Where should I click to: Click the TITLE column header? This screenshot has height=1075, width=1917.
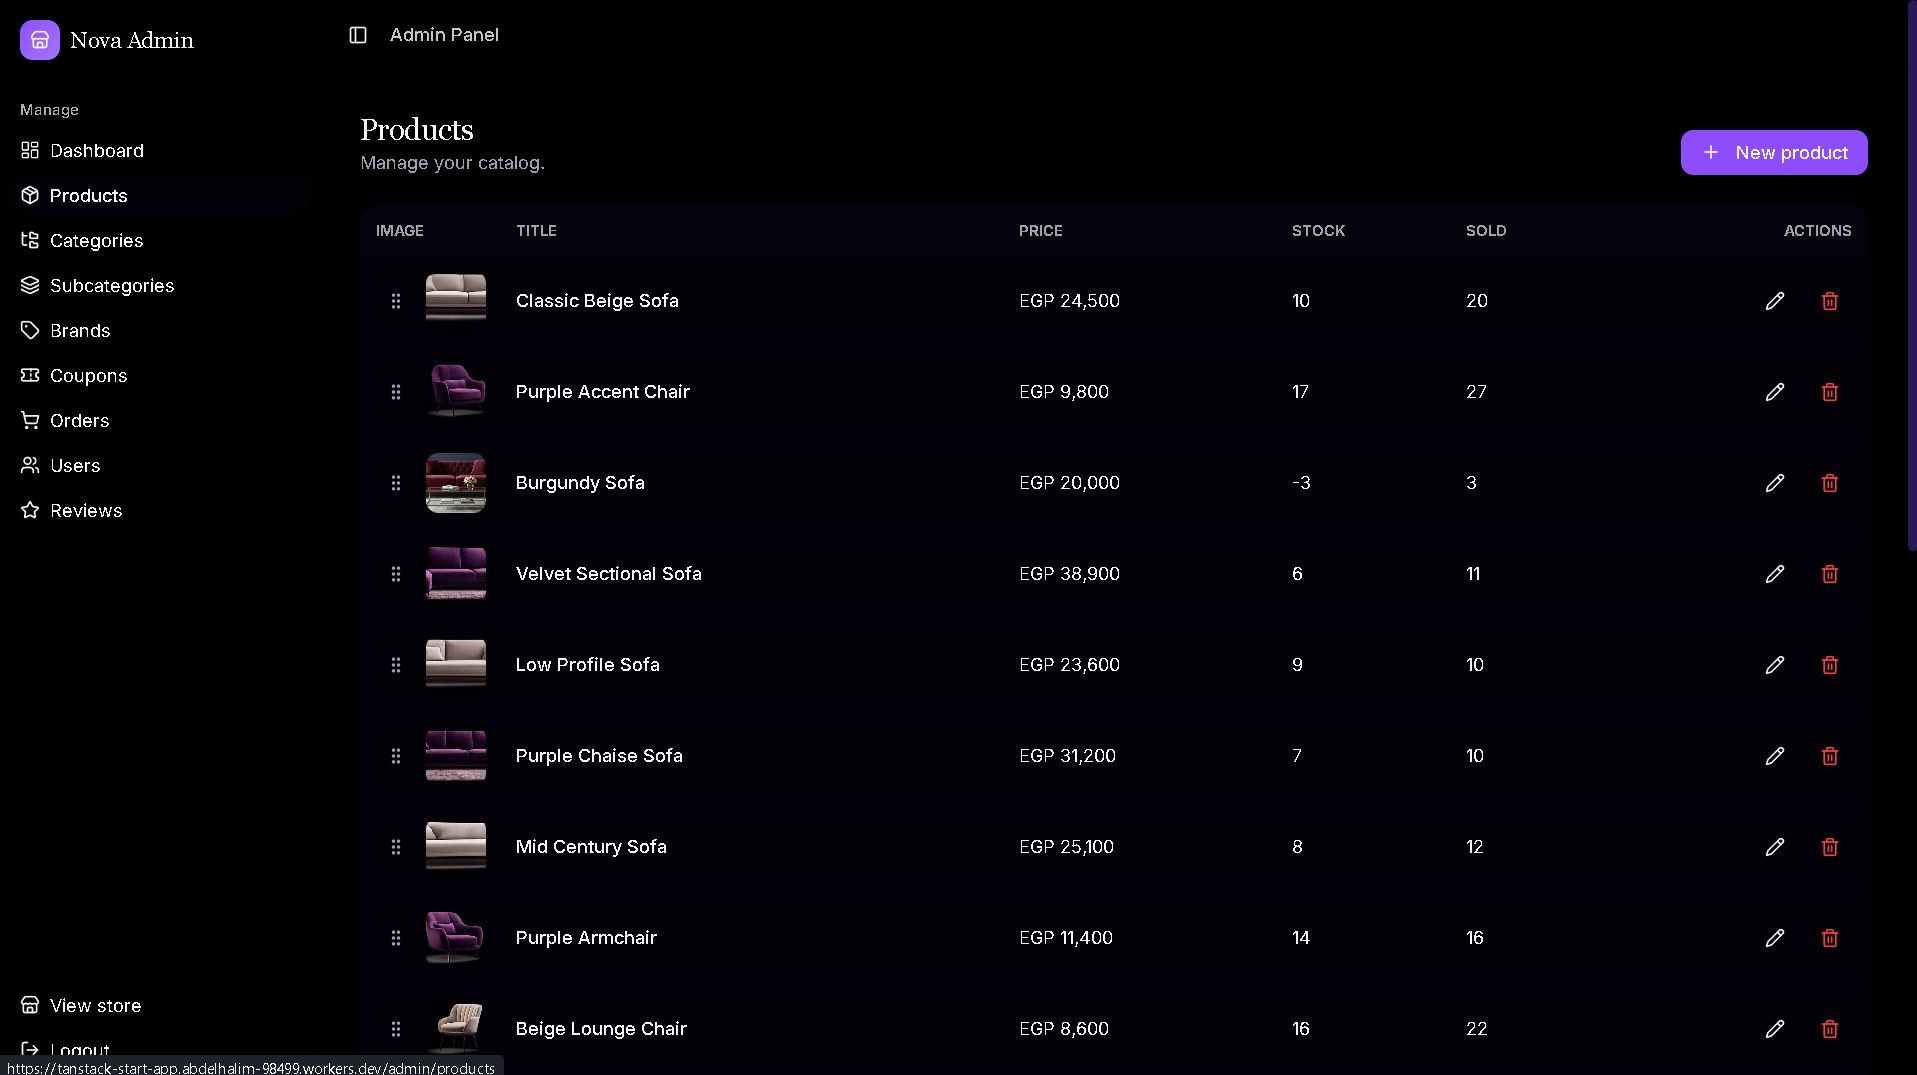click(536, 231)
